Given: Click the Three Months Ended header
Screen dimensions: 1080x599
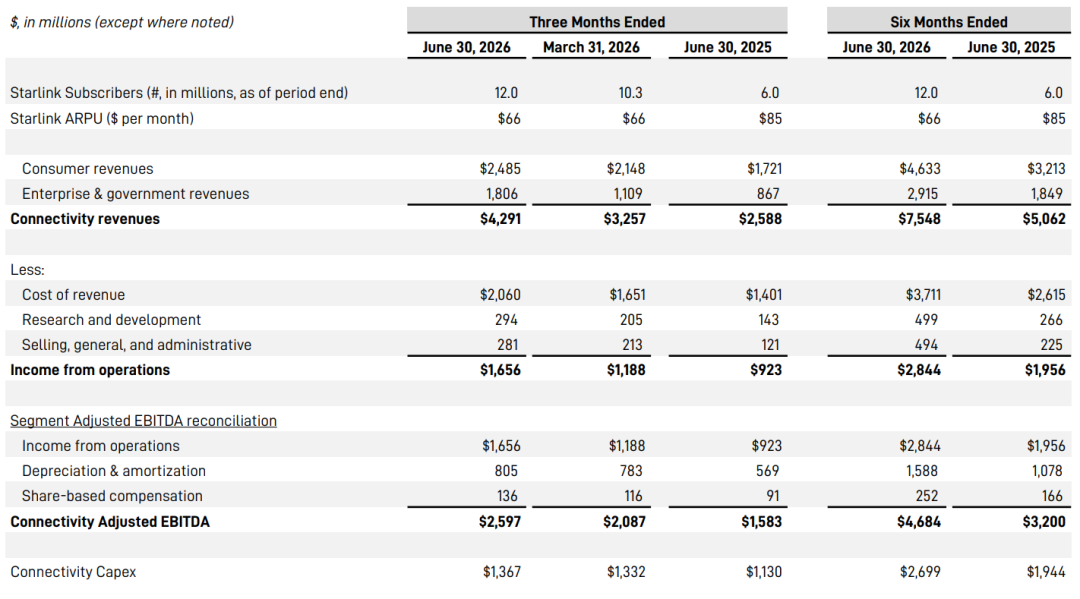Looking at the screenshot, I should [x=596, y=22].
